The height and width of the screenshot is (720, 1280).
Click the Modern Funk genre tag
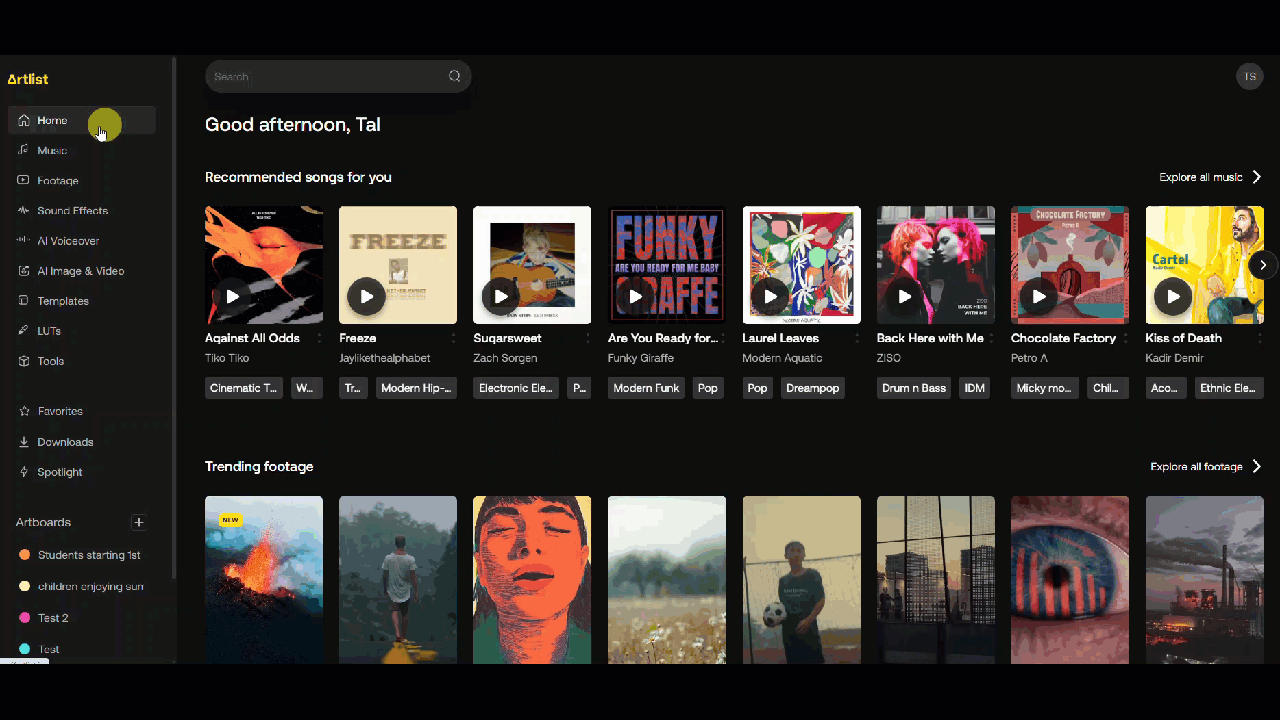point(646,388)
